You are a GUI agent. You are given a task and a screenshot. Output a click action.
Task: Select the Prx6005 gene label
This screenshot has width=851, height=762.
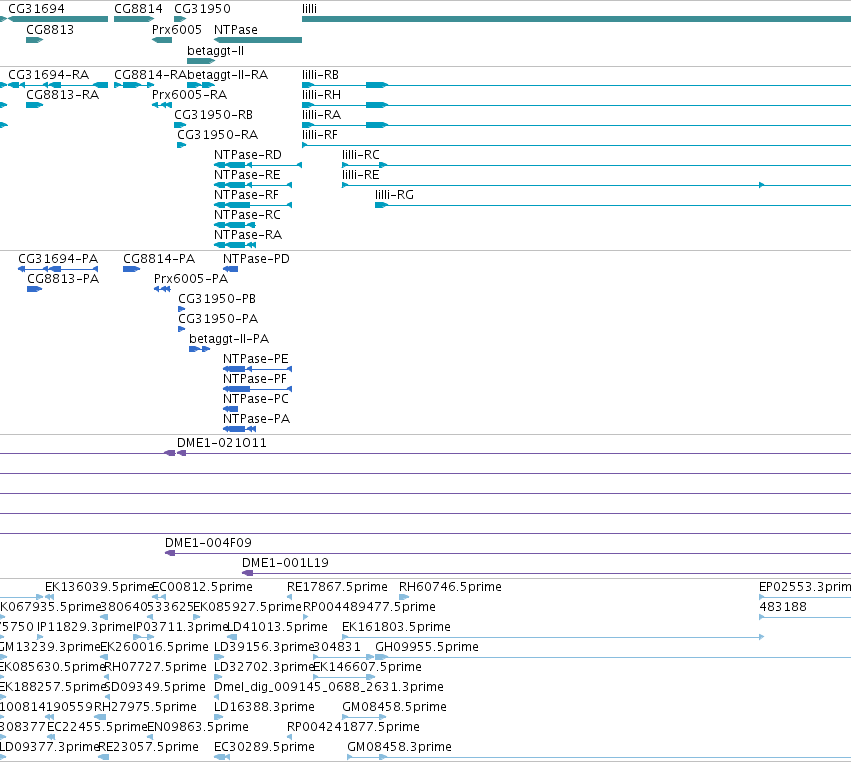pos(176,30)
